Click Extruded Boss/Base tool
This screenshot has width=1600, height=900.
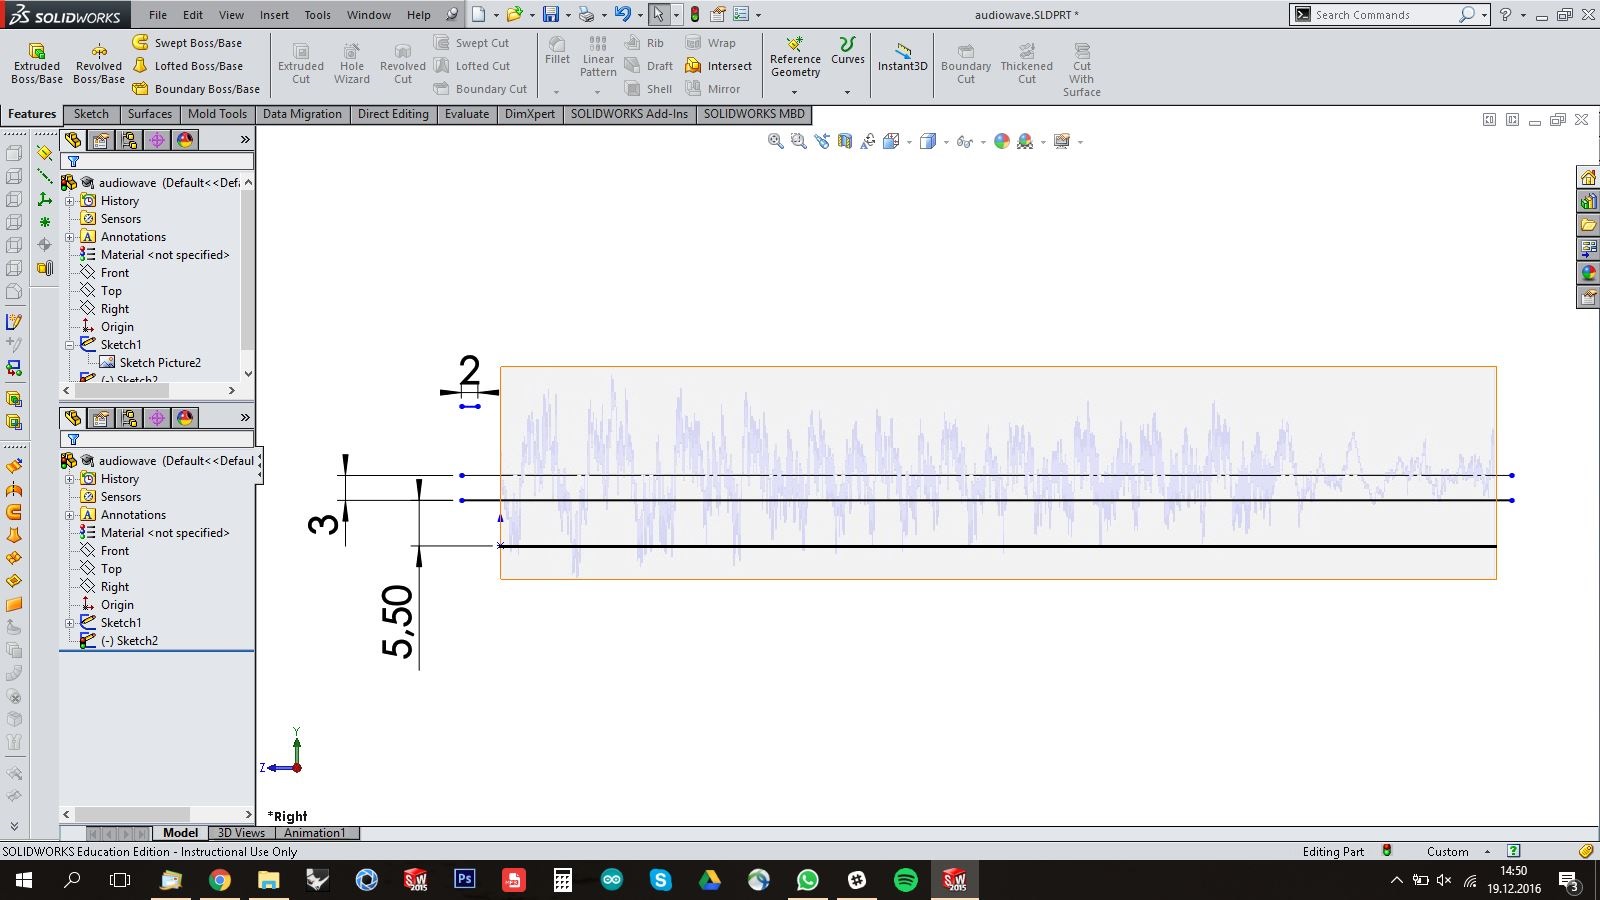tap(37, 63)
